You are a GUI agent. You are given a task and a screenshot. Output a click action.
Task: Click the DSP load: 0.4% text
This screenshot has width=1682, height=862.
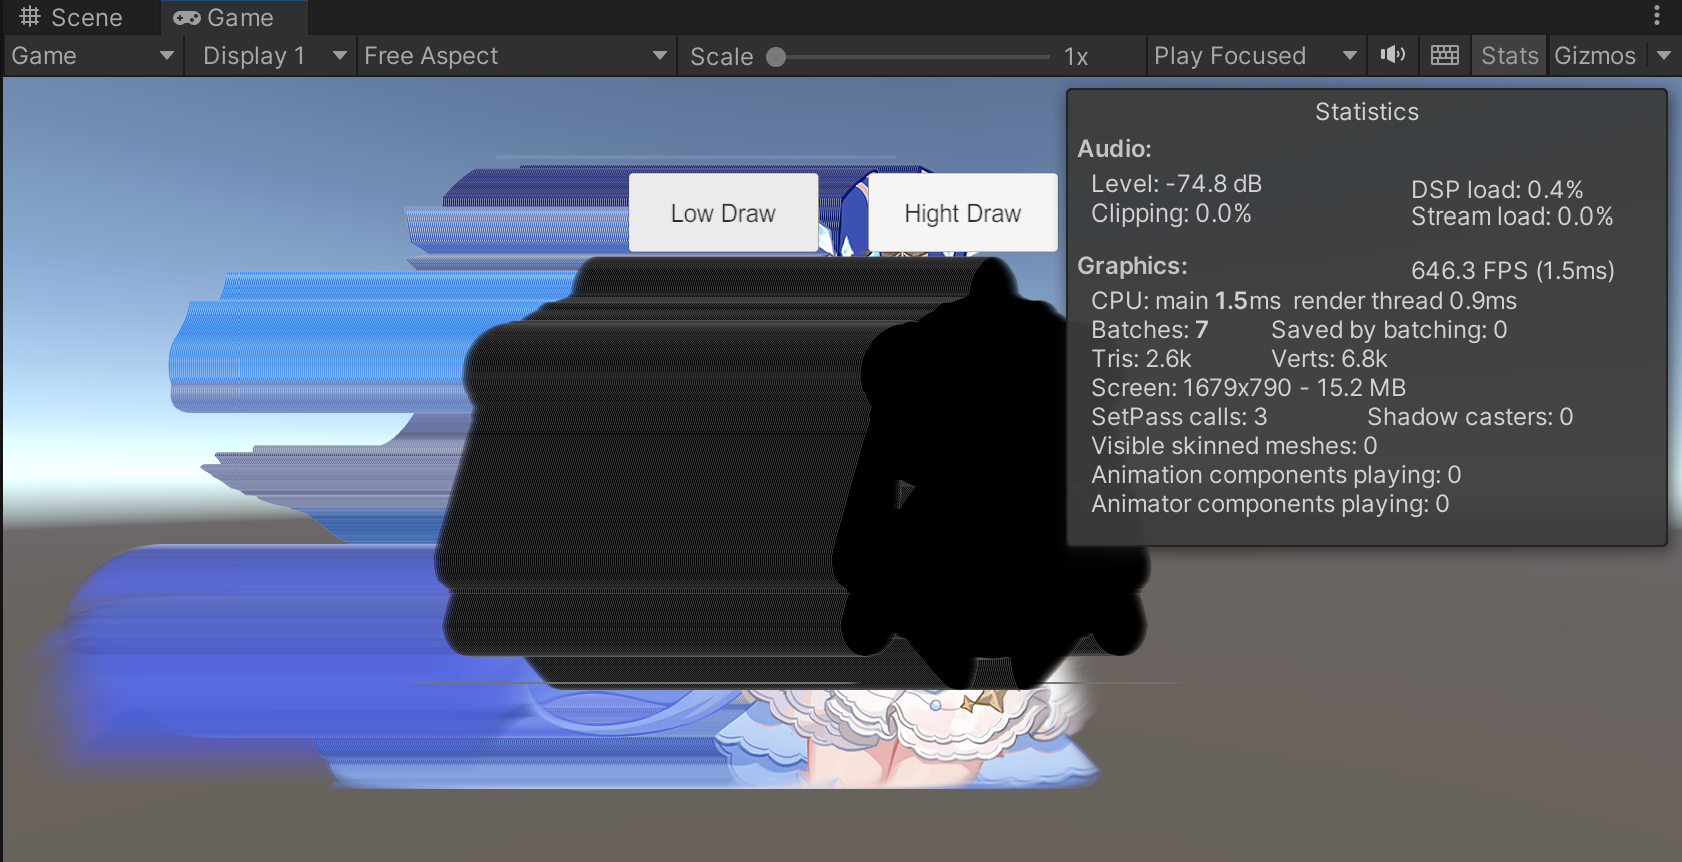[x=1497, y=190]
